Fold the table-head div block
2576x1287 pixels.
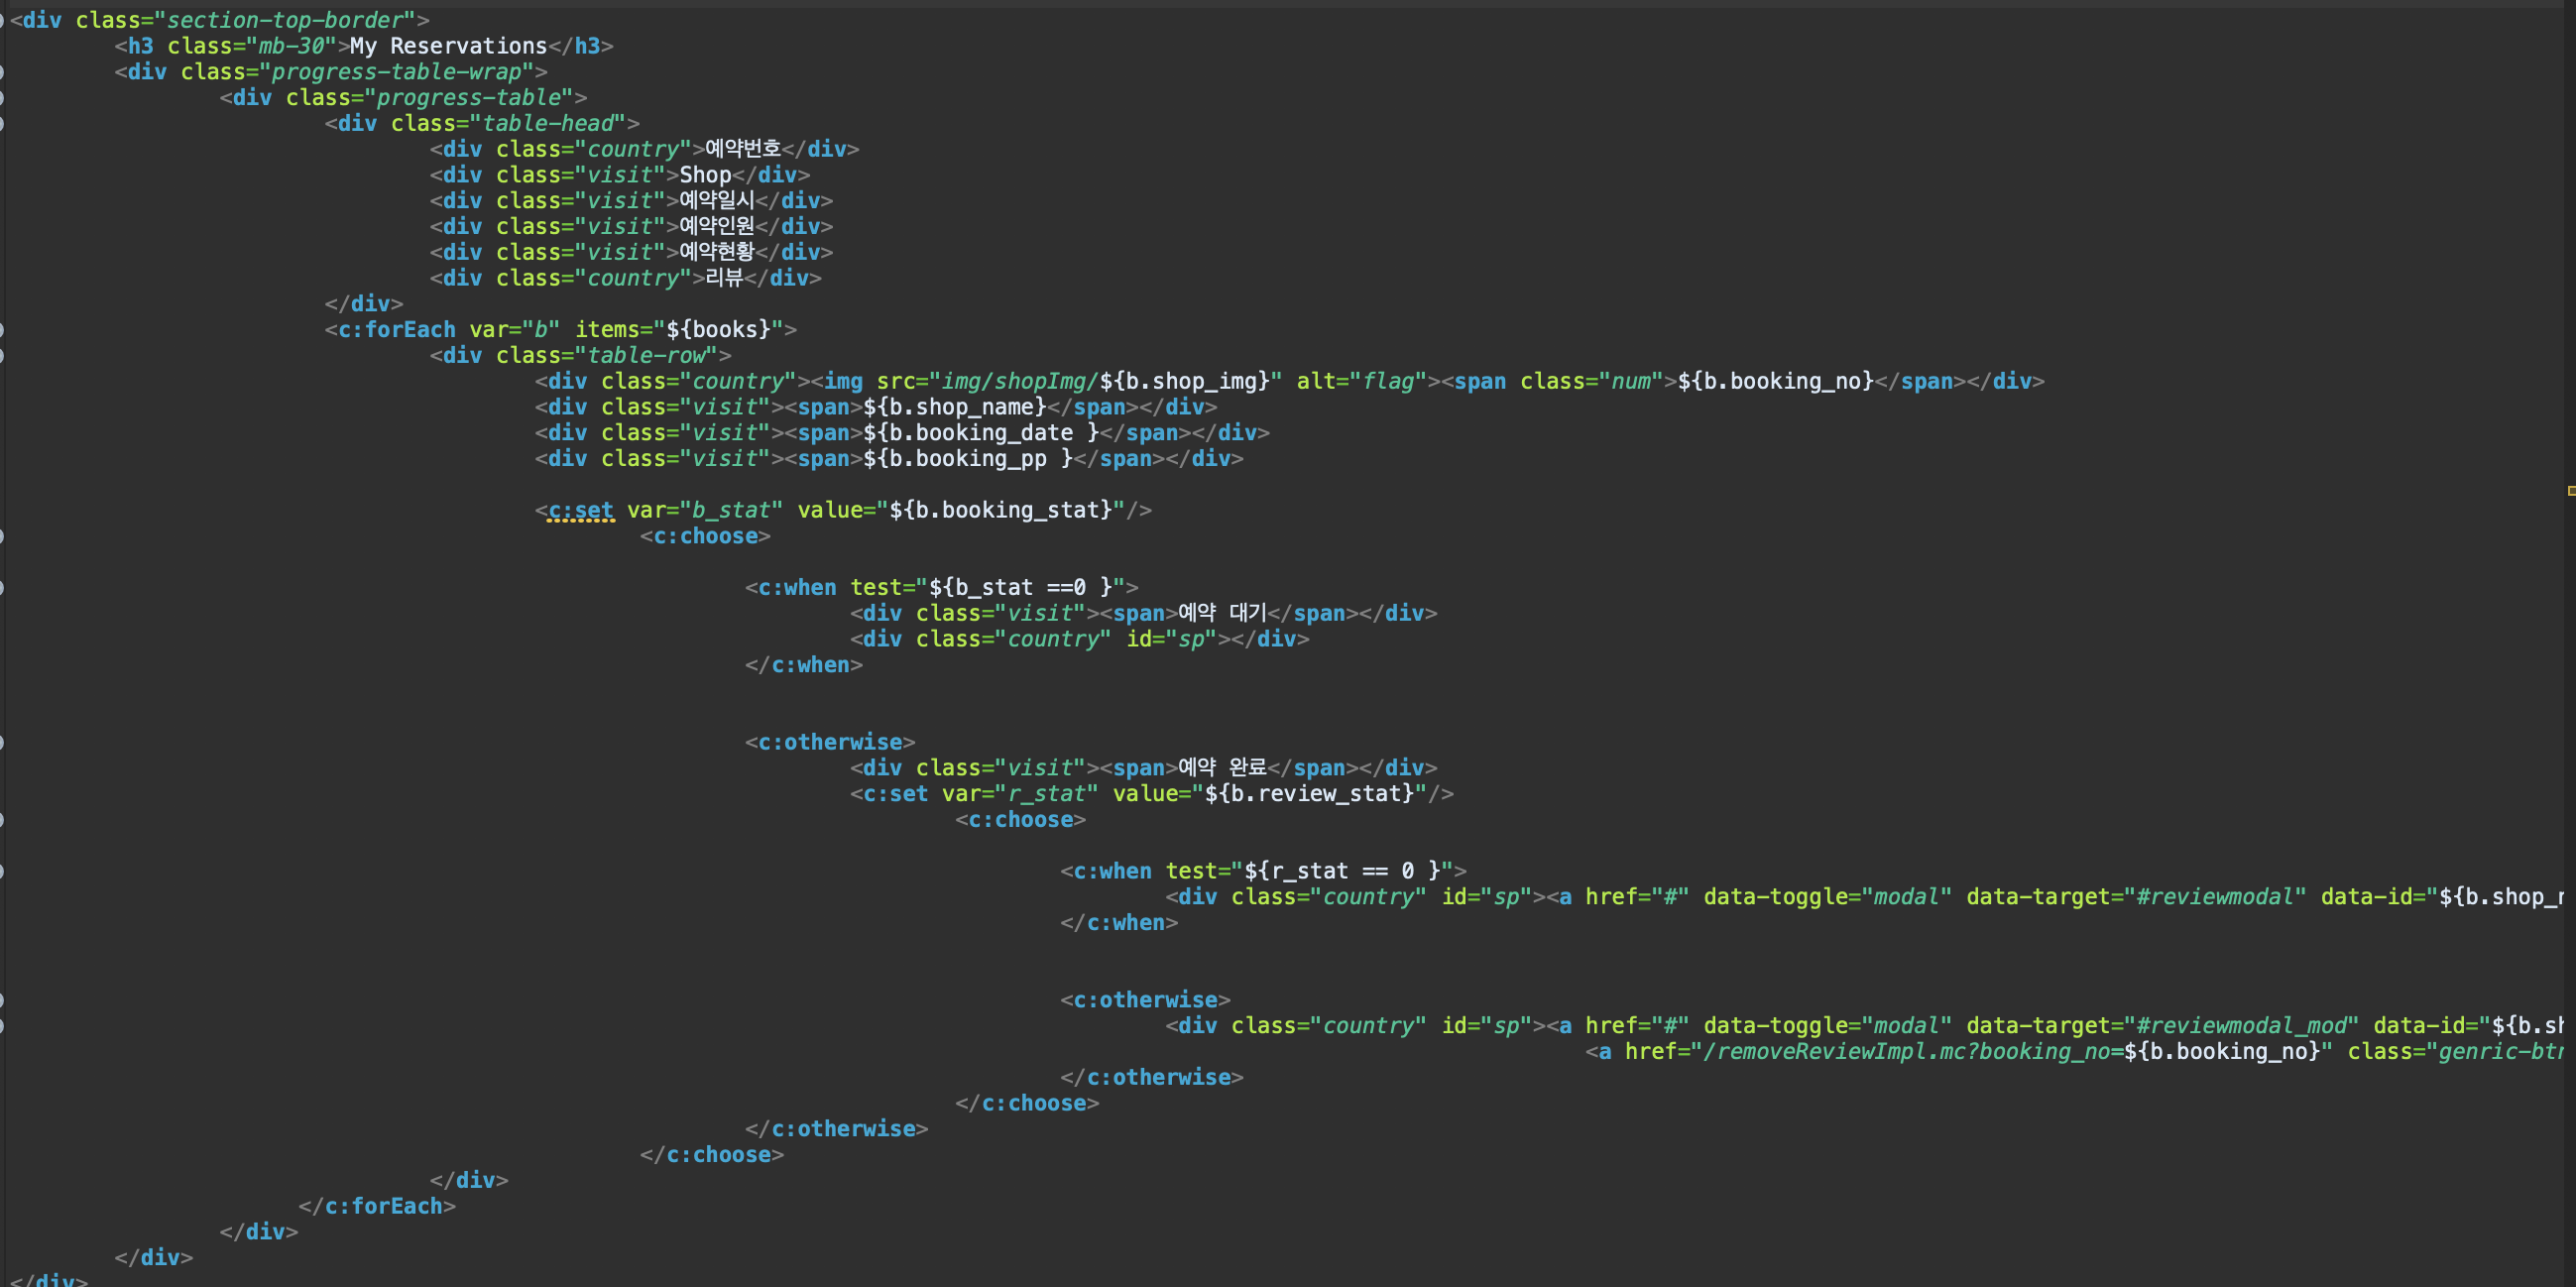[x=2, y=124]
